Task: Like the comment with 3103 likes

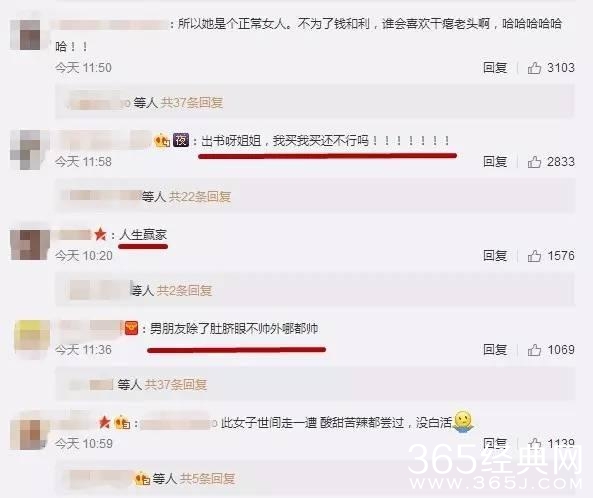Action: [x=534, y=68]
